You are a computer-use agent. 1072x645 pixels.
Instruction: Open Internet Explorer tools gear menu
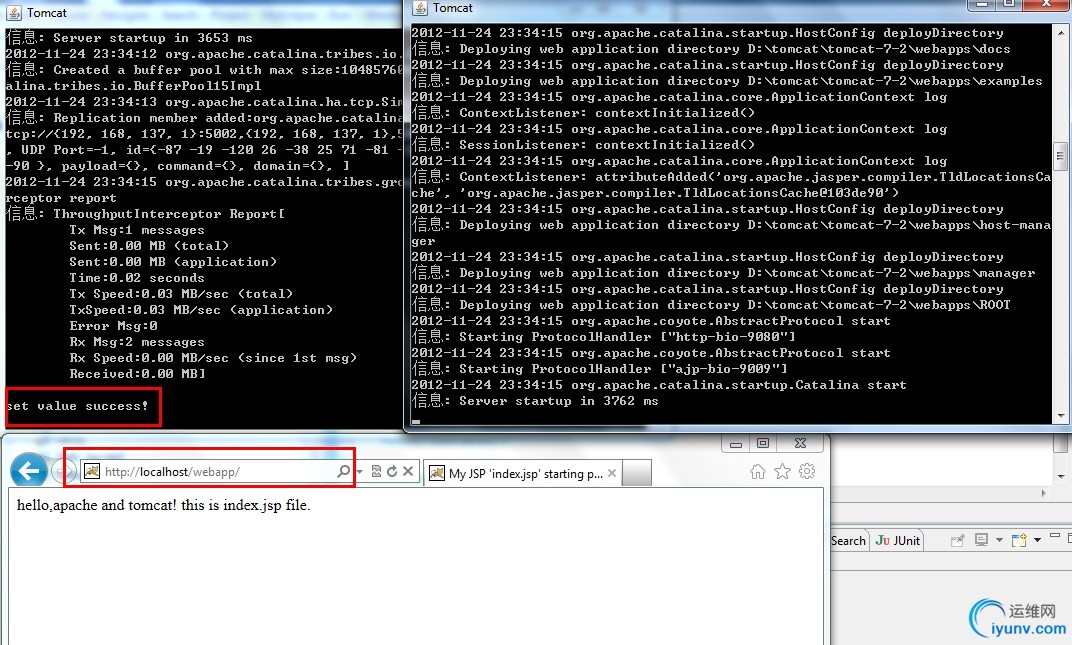click(807, 471)
